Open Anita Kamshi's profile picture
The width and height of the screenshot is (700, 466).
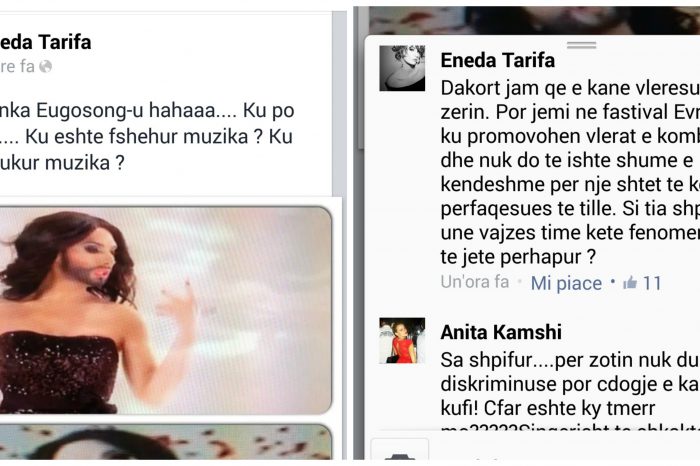pyautogui.click(x=402, y=341)
